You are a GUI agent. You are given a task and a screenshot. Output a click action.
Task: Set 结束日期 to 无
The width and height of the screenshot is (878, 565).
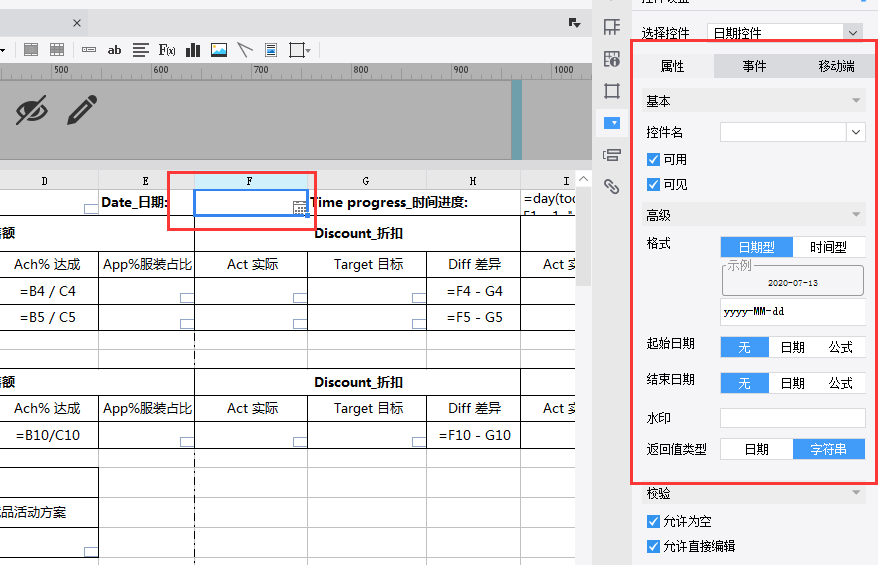(x=744, y=383)
